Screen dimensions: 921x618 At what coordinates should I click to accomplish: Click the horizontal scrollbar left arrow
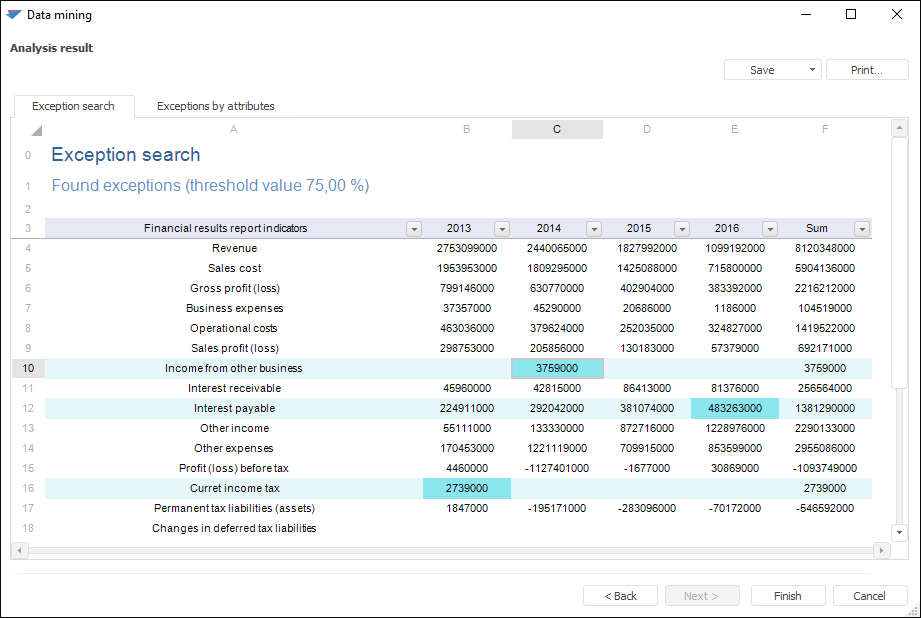coord(19,550)
